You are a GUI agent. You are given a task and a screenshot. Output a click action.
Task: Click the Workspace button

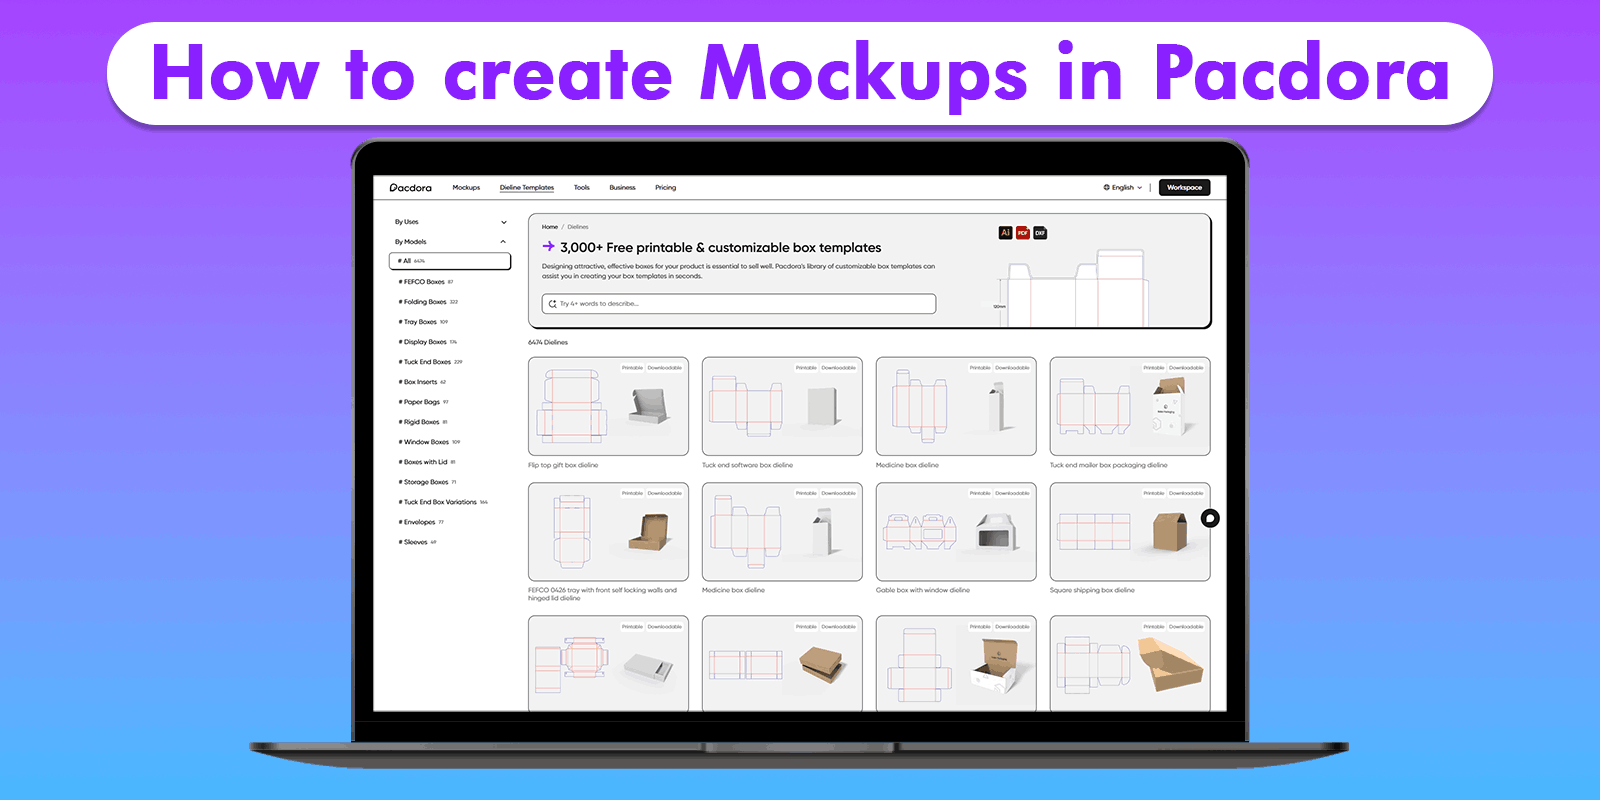point(1185,188)
